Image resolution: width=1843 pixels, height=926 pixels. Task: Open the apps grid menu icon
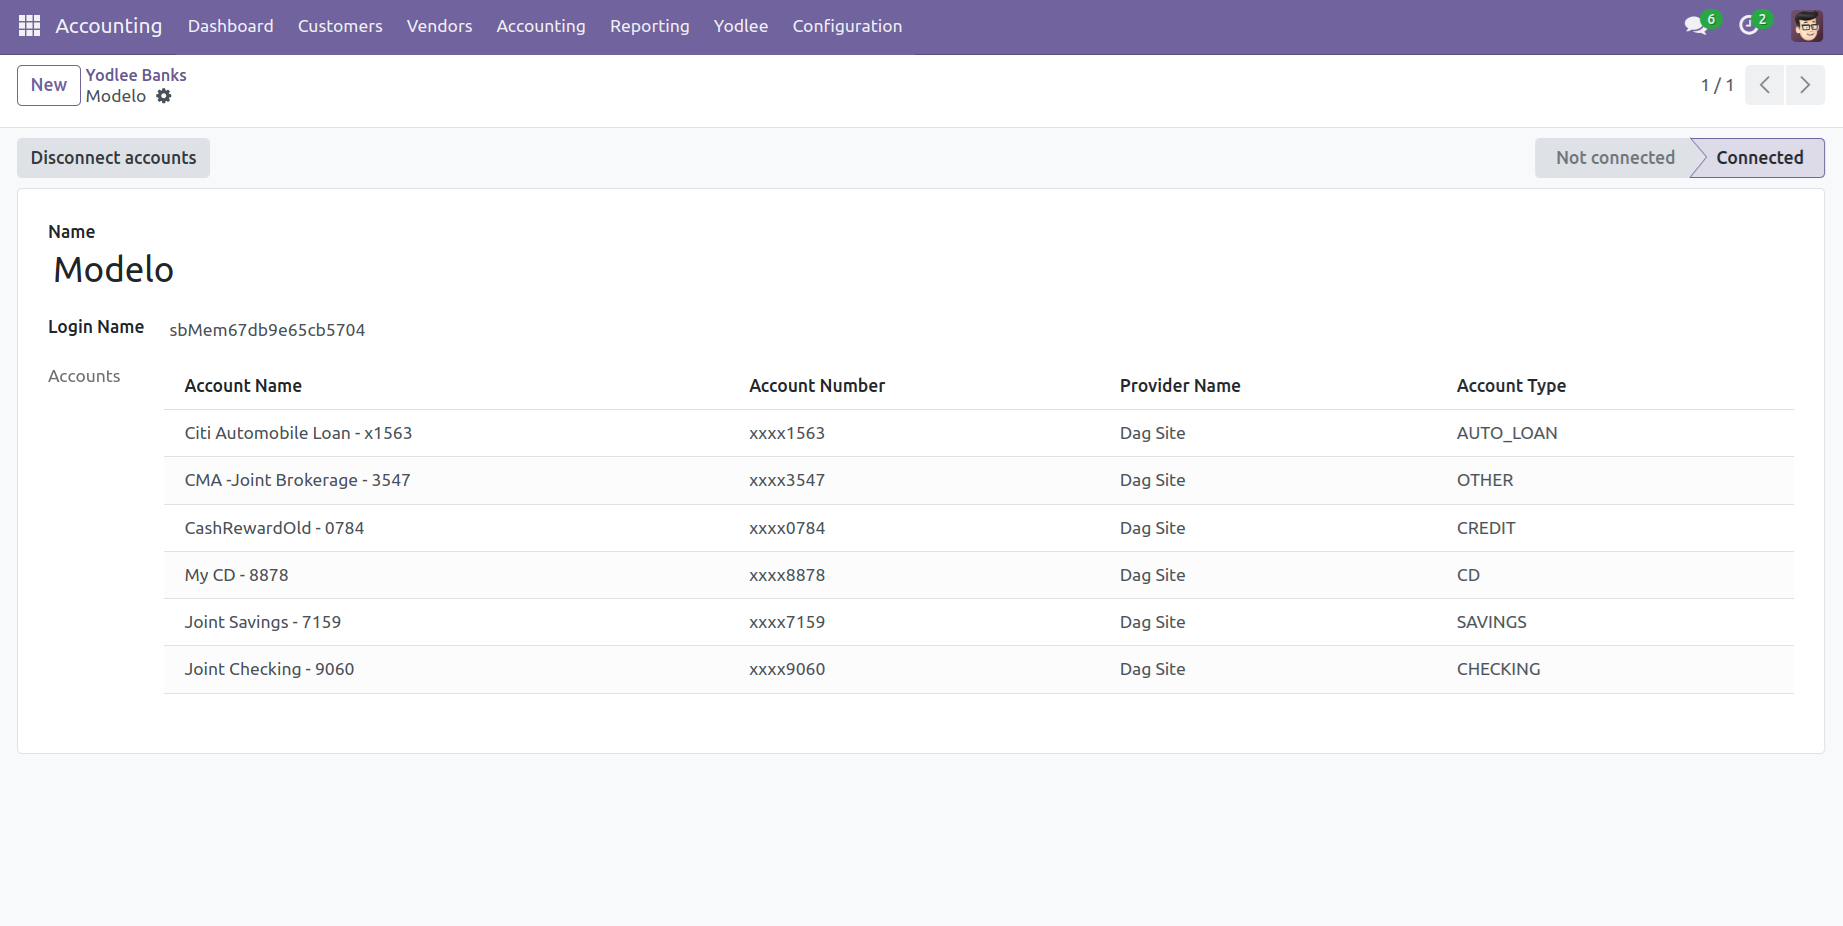[x=29, y=26]
